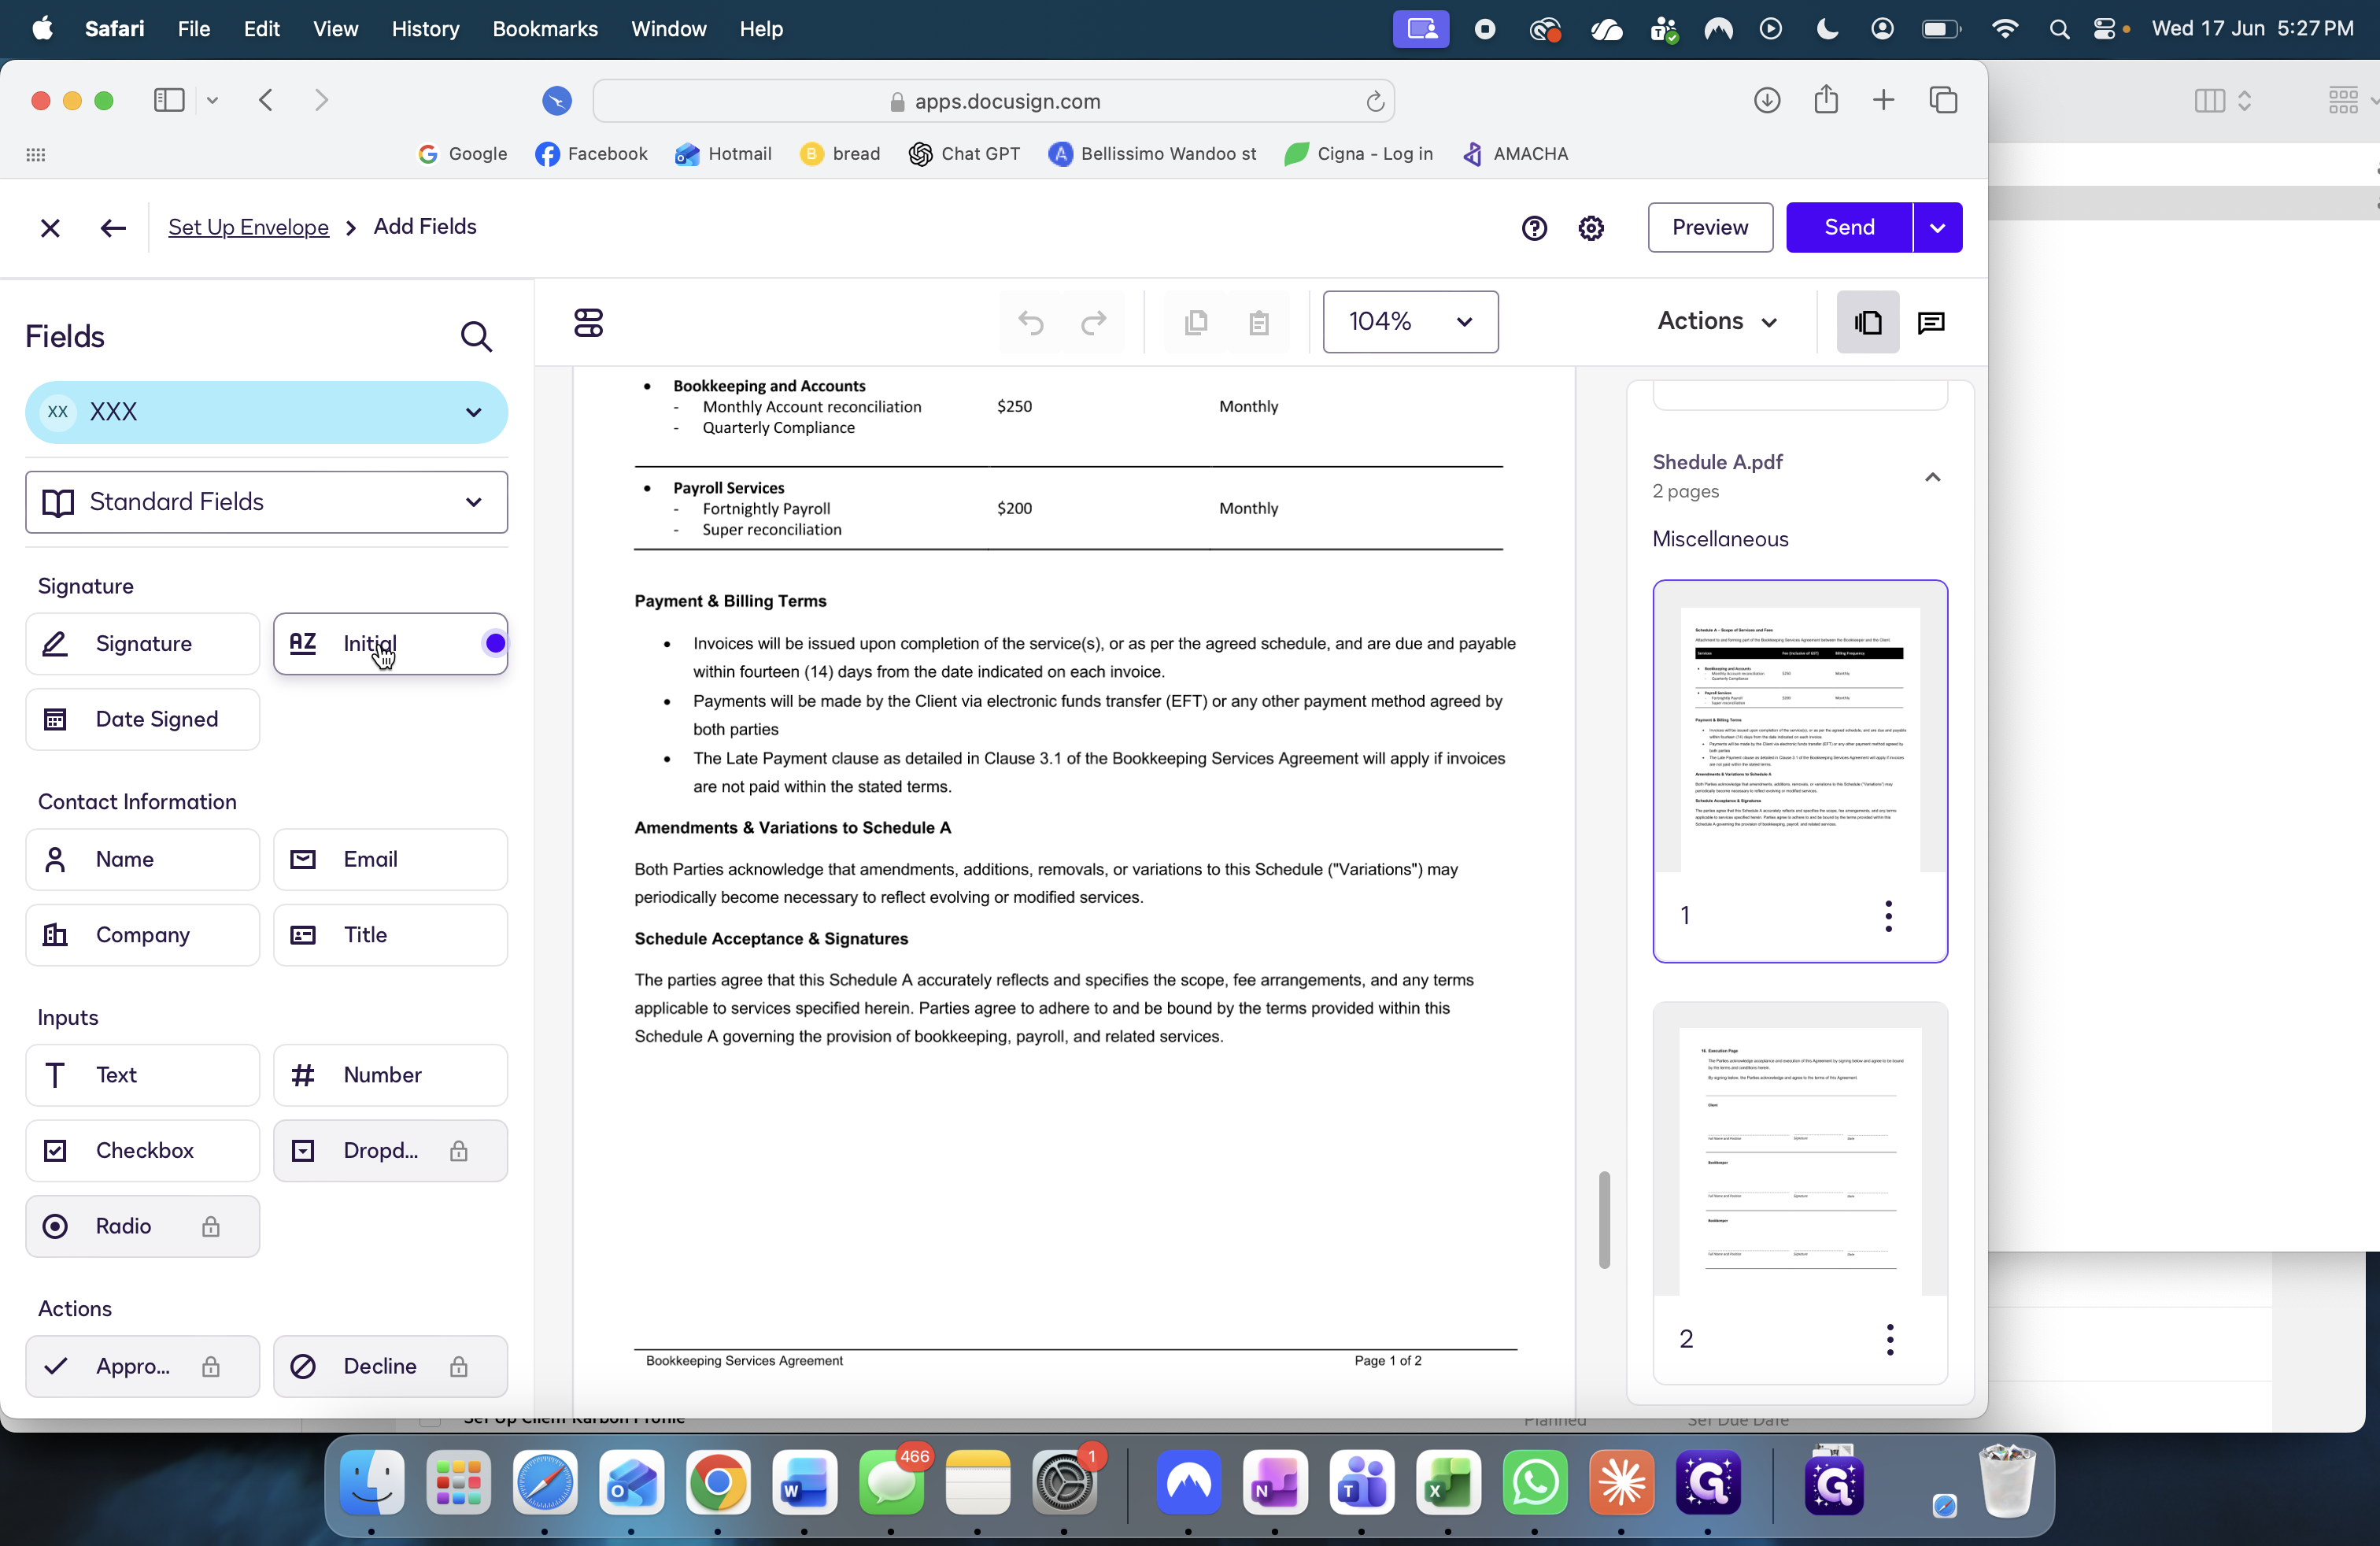The height and width of the screenshot is (1546, 2380).
Task: Show Safari tab overview
Action: click(x=1943, y=100)
